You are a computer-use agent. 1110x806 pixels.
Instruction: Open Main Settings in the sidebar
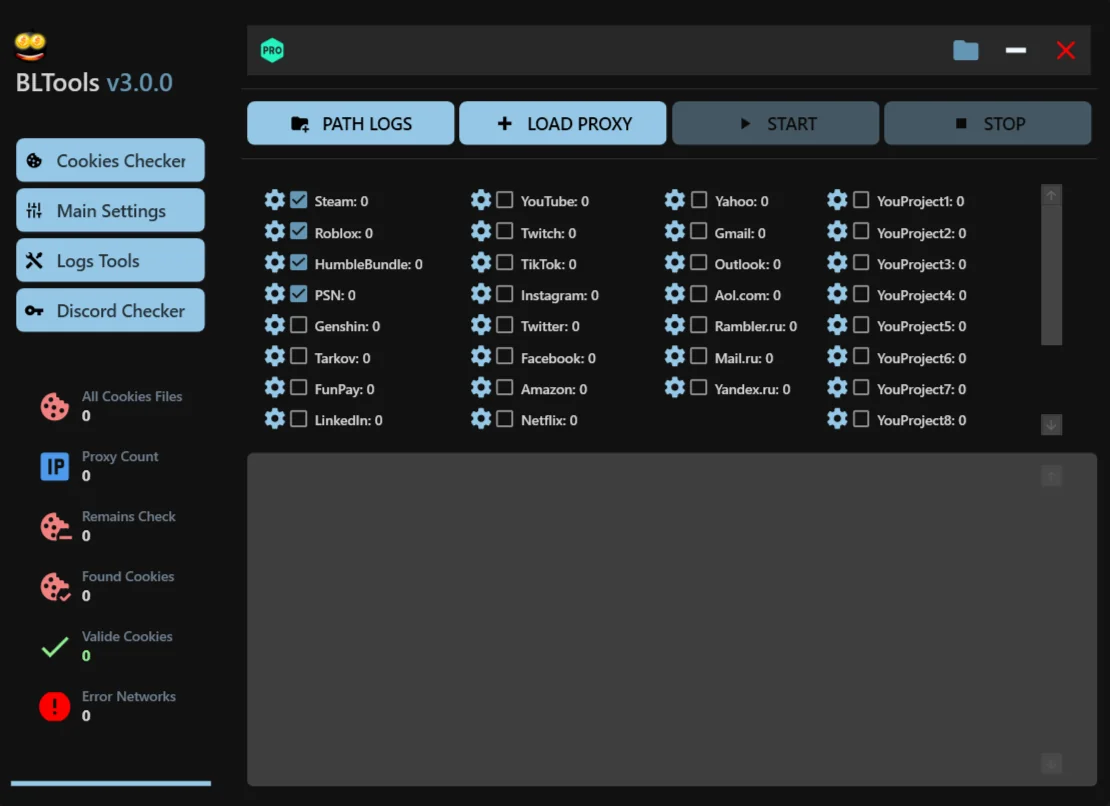coord(110,210)
